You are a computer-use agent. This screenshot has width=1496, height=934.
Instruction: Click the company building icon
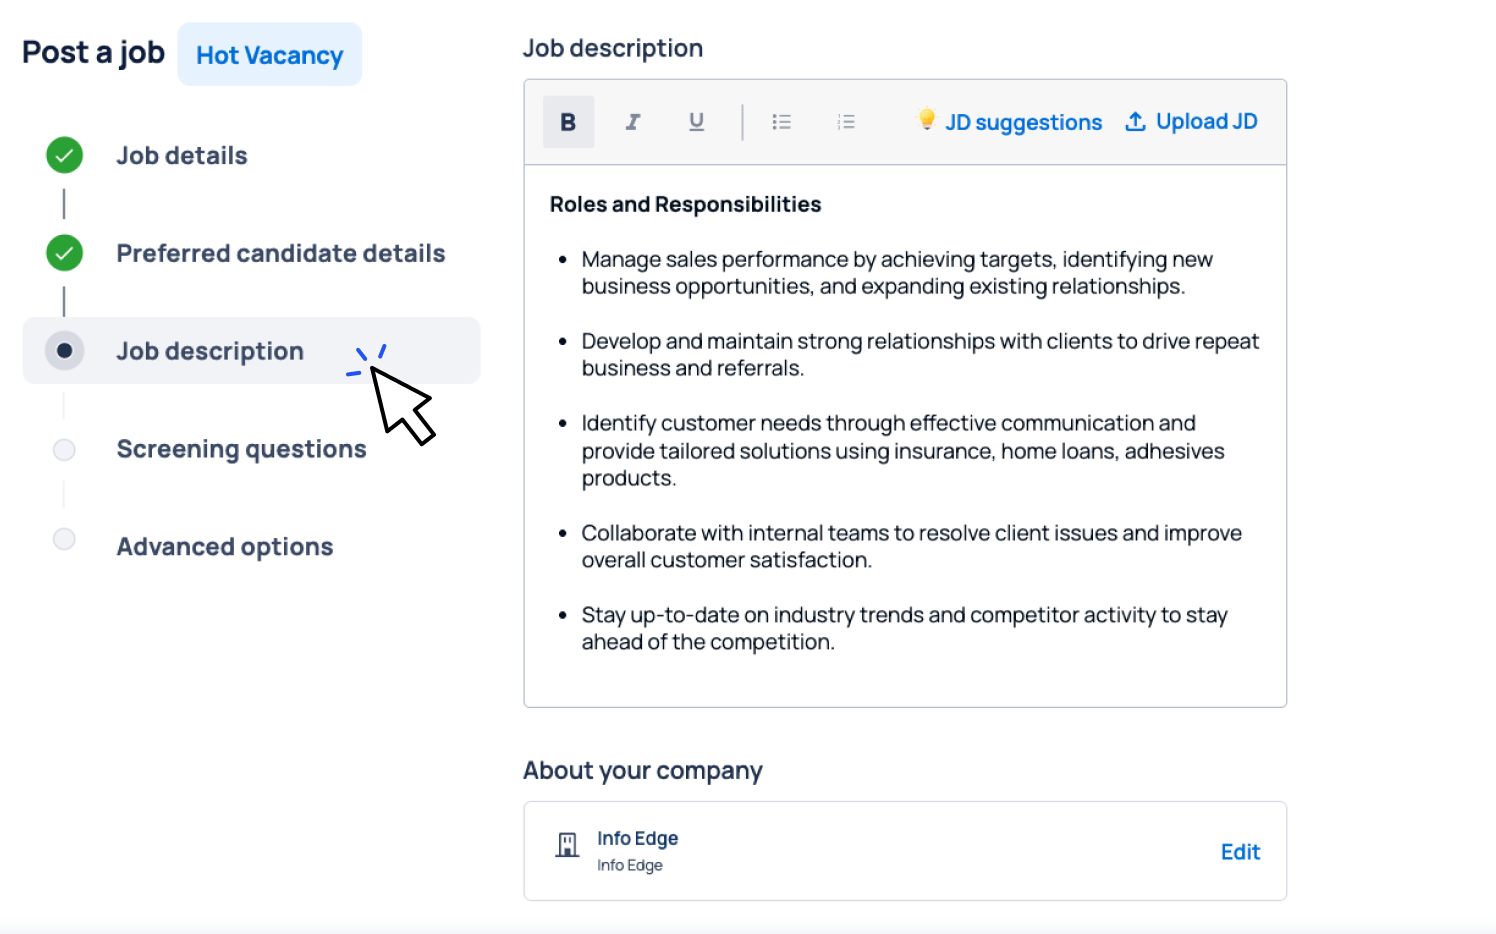tap(567, 845)
